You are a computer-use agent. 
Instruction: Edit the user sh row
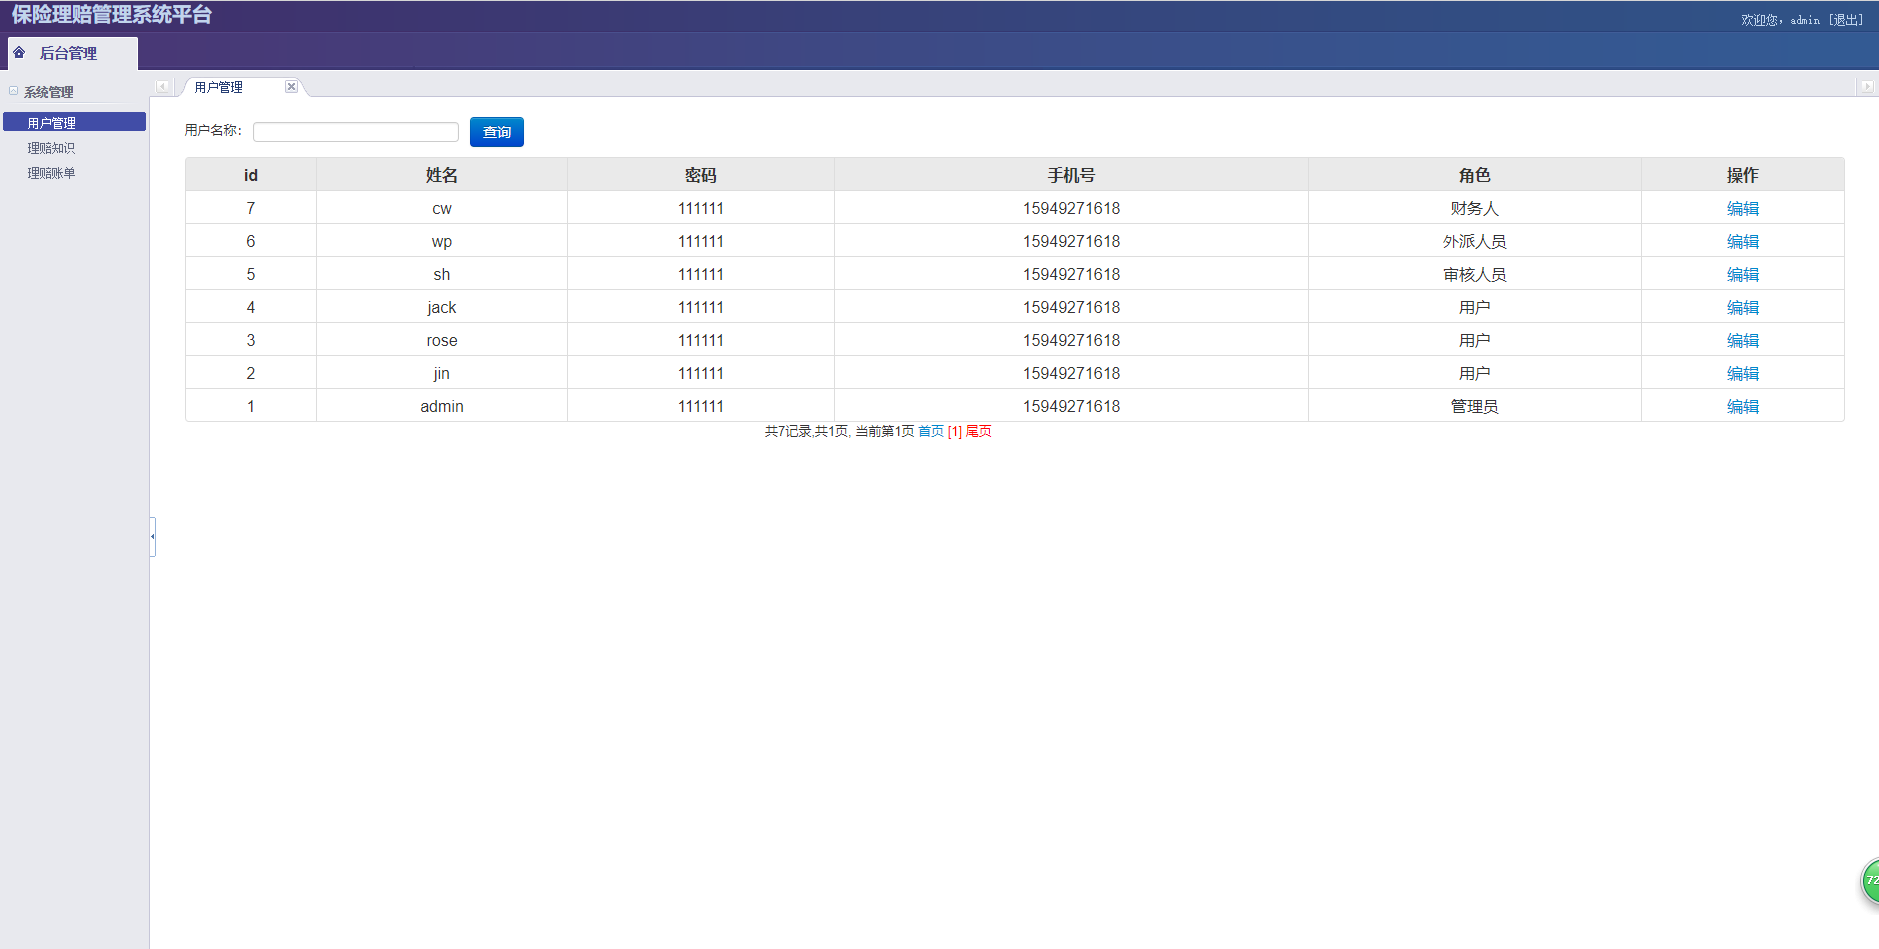coord(1742,274)
